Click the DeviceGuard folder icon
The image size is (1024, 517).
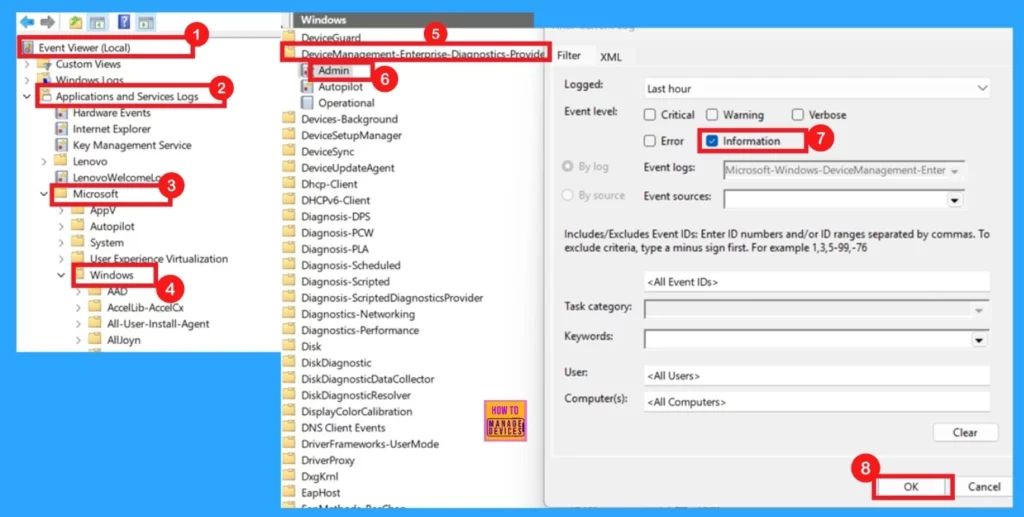pos(289,37)
